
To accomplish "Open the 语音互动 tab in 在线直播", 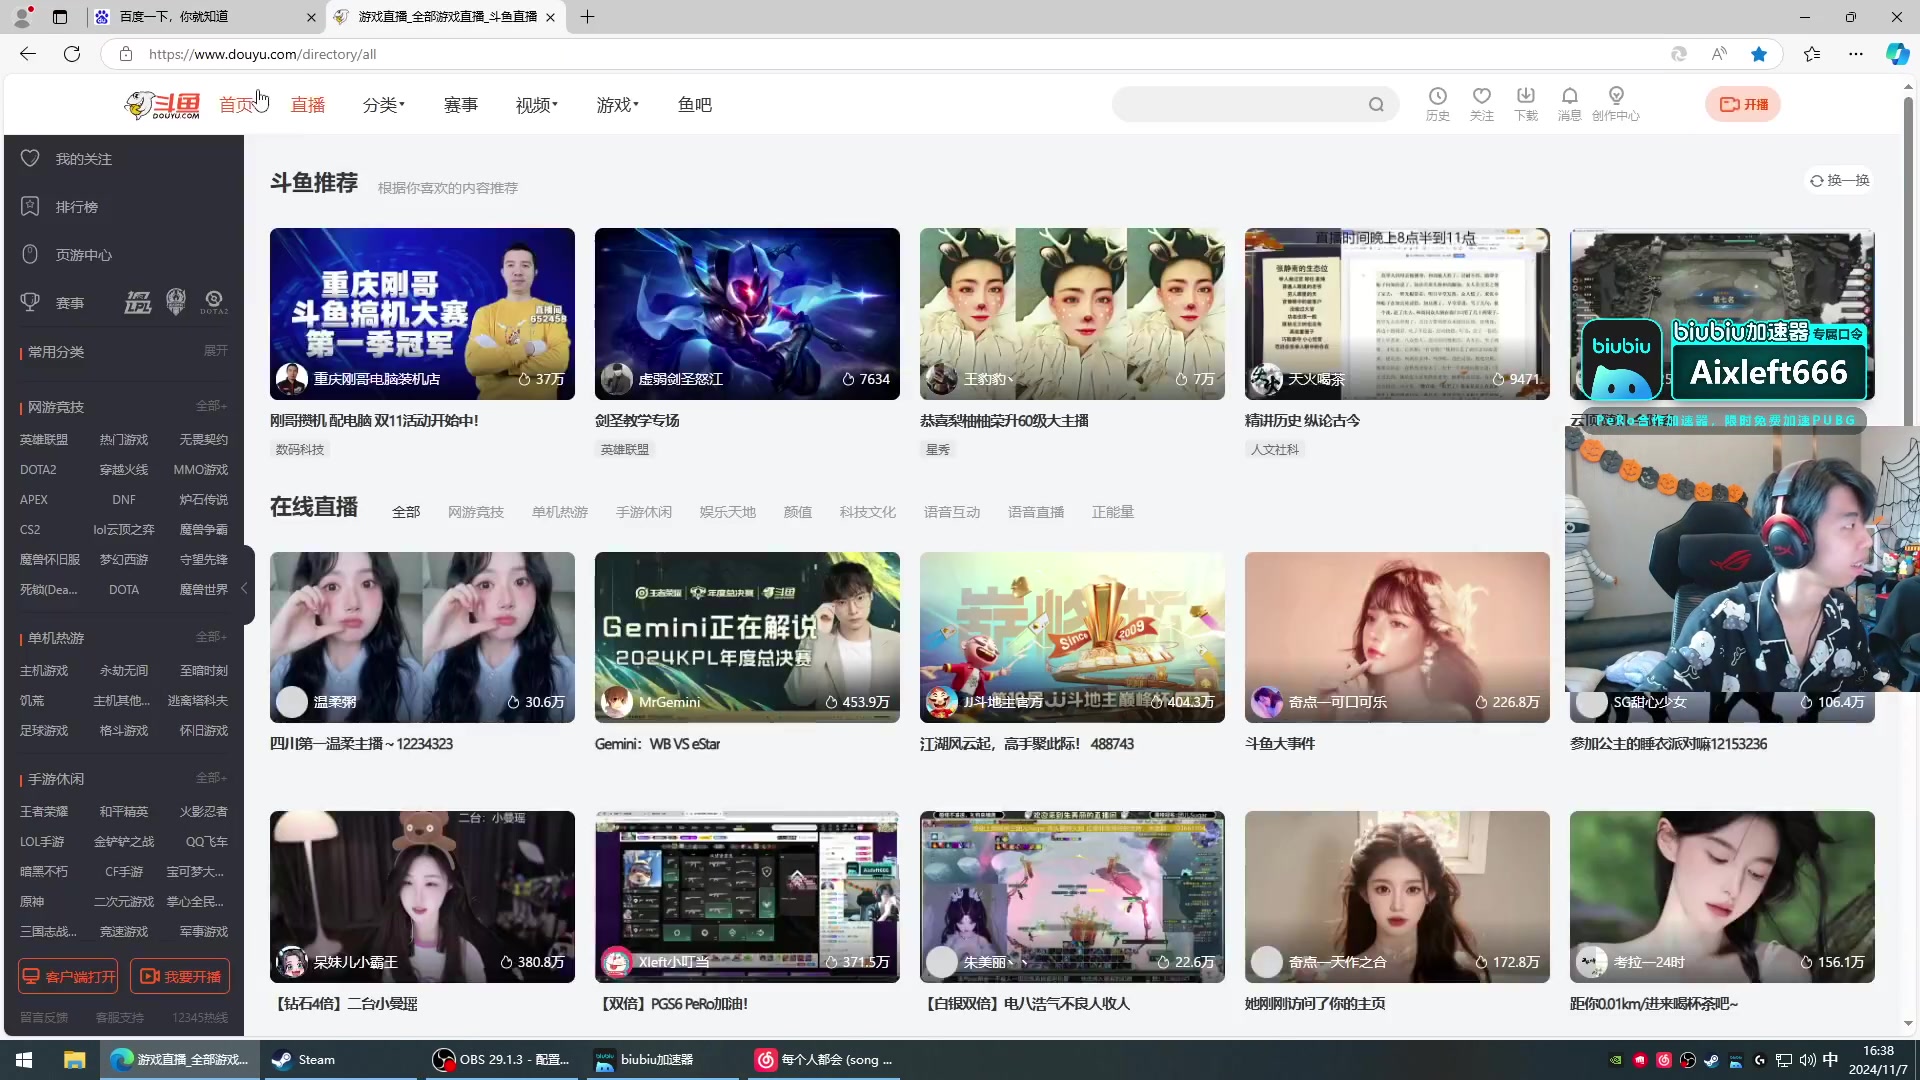I will 952,512.
